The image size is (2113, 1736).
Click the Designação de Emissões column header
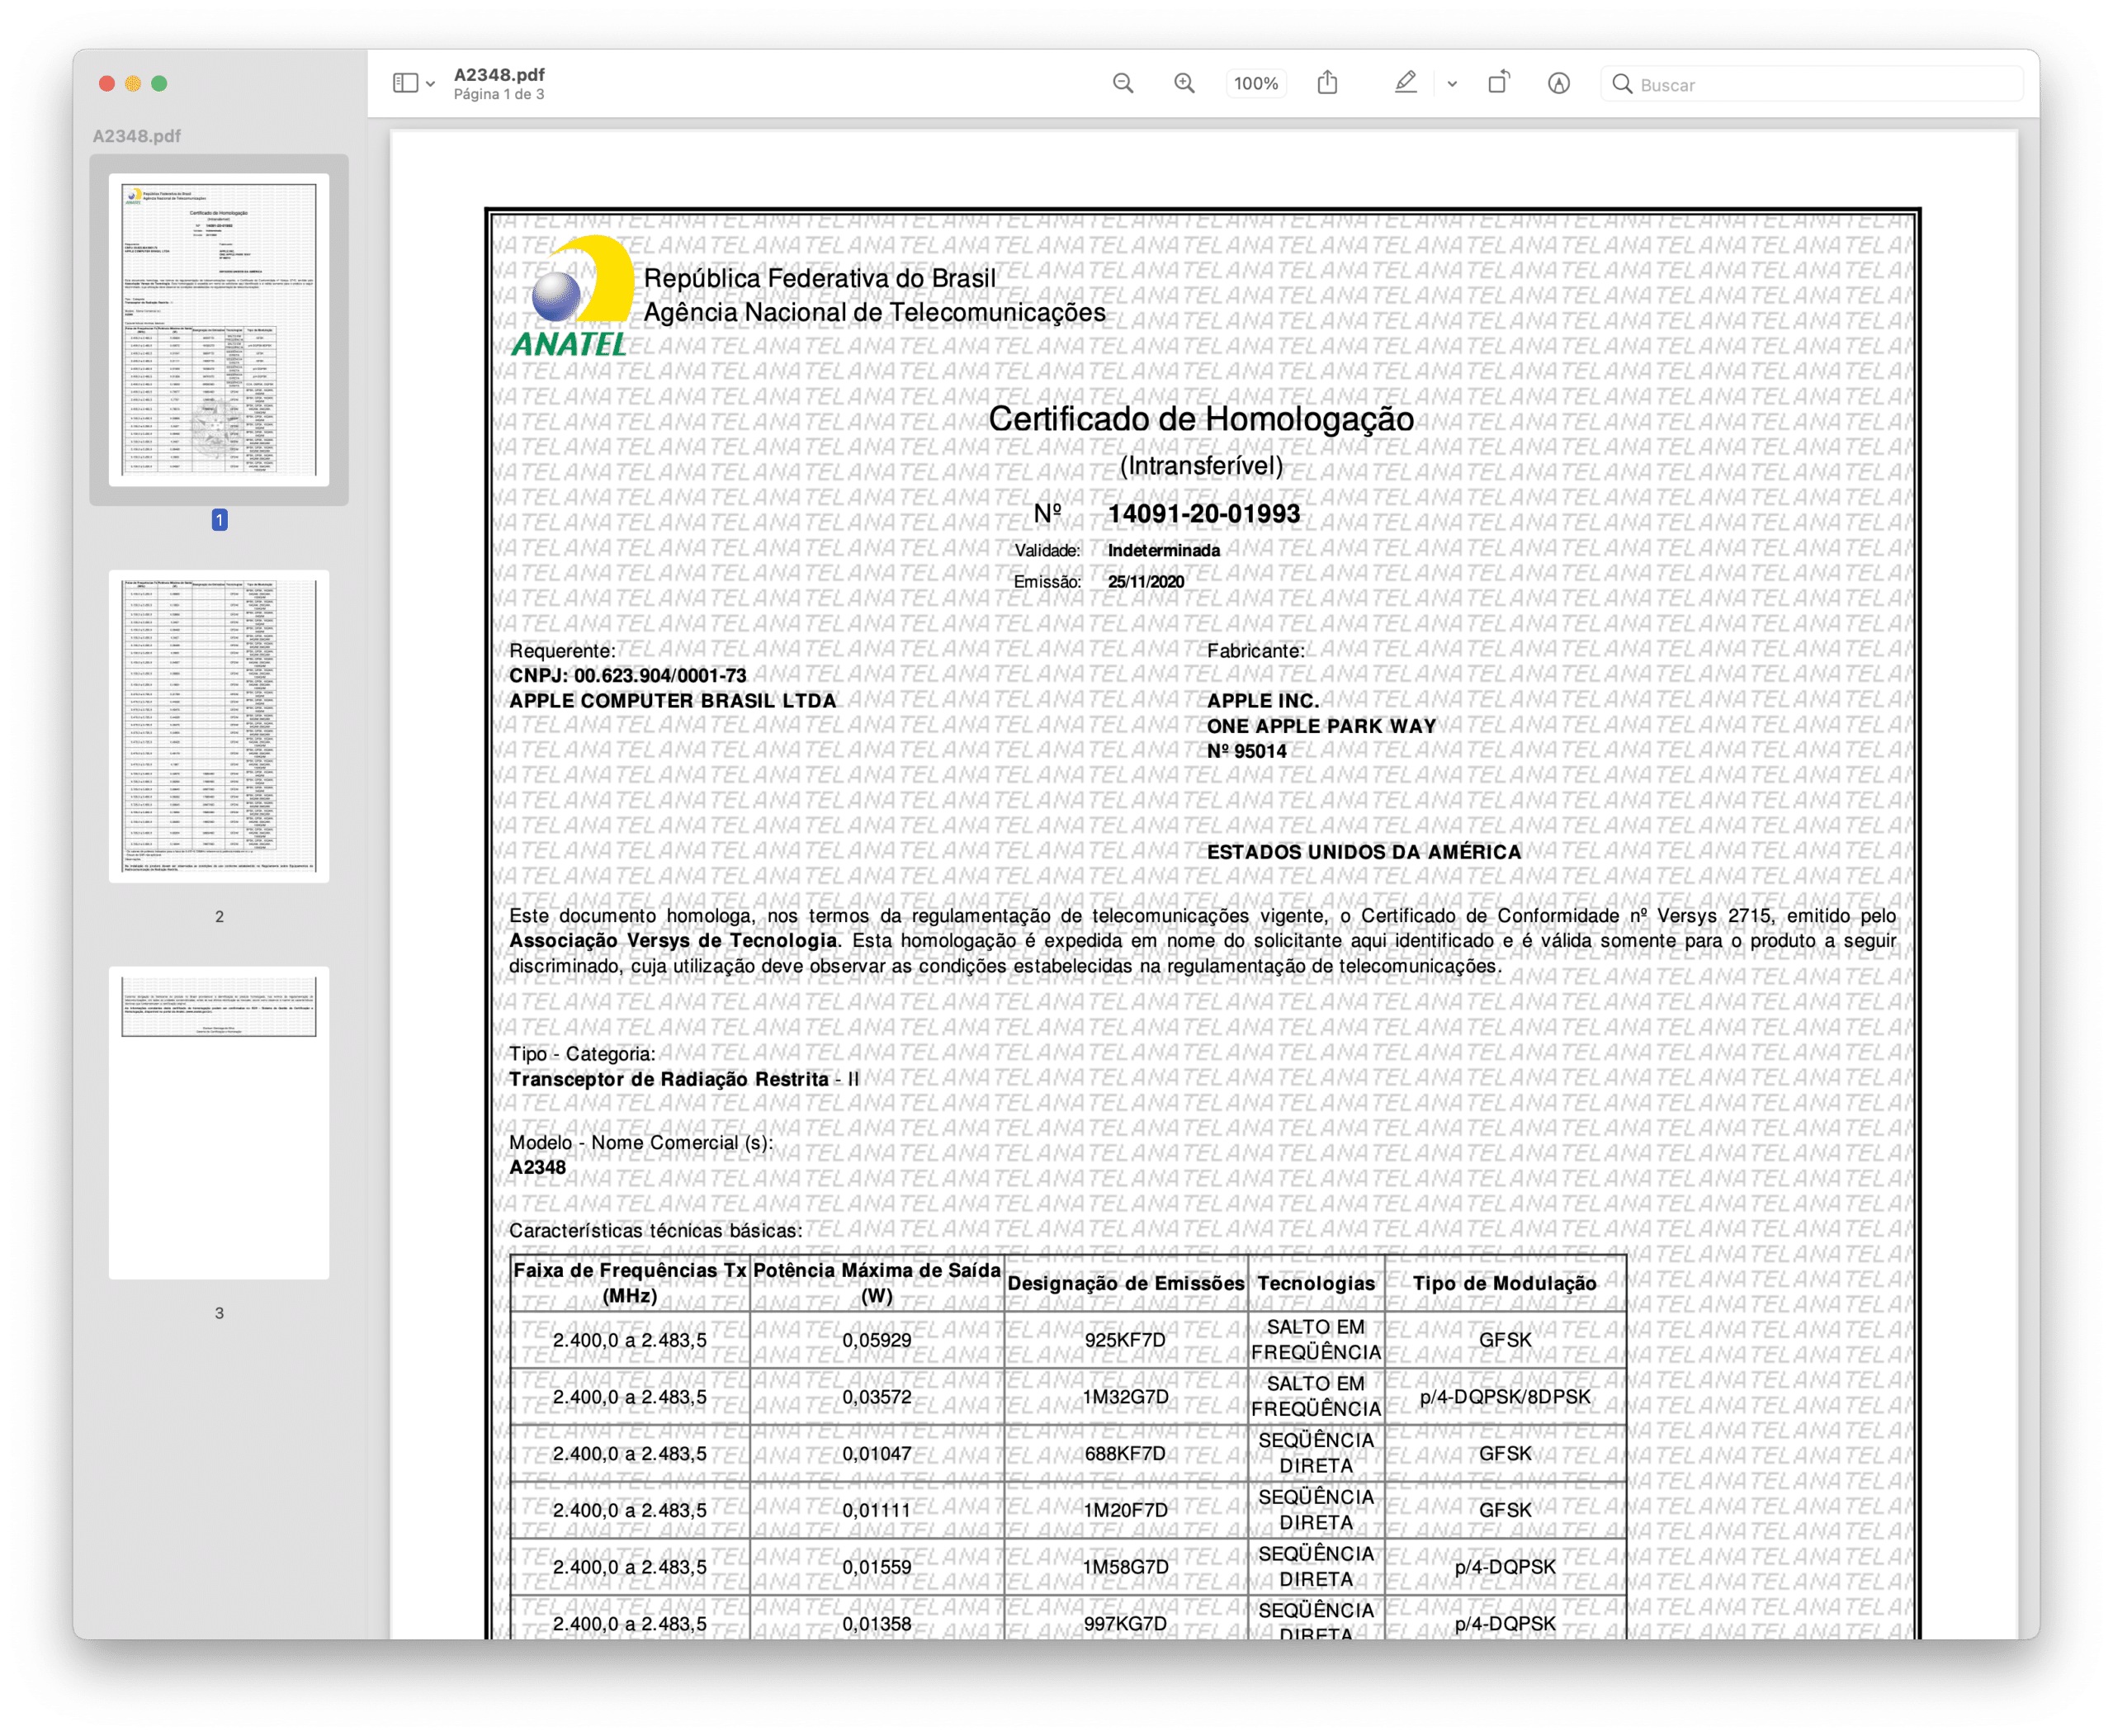(1126, 1283)
